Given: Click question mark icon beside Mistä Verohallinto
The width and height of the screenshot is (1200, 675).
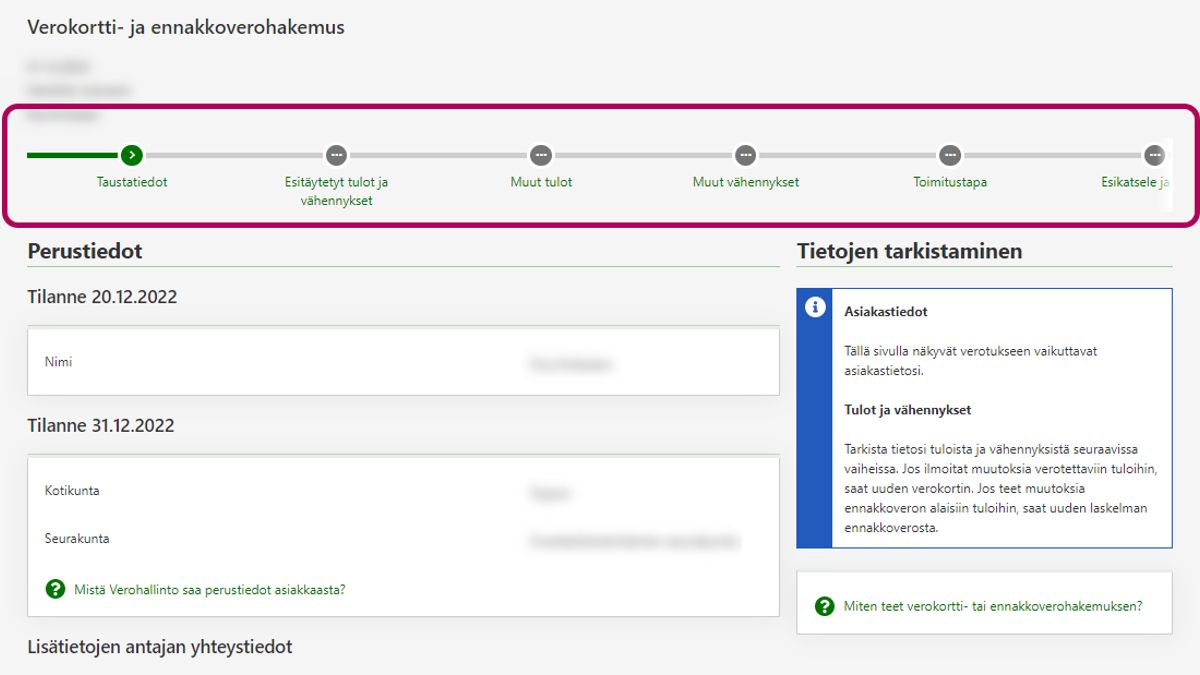Looking at the screenshot, I should 55,589.
